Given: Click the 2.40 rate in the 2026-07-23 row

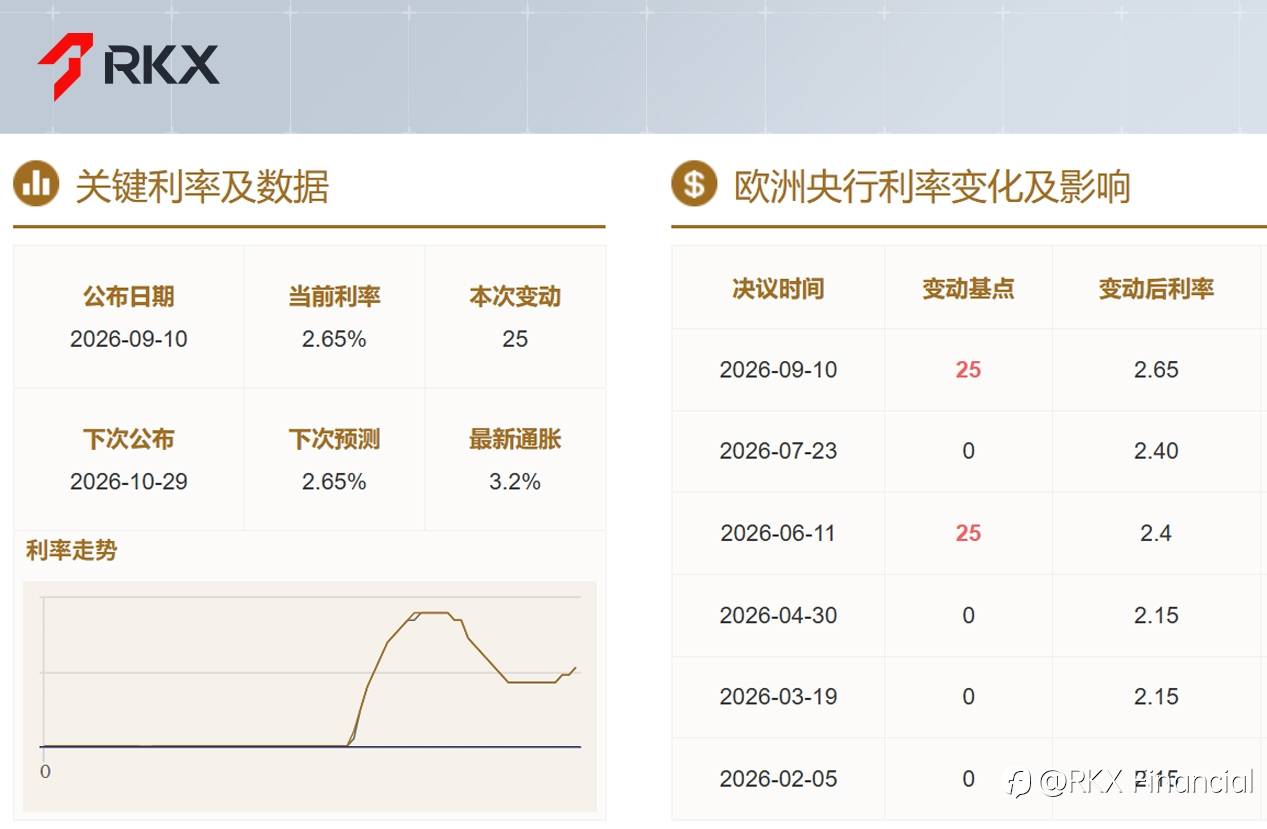Looking at the screenshot, I should [1156, 451].
